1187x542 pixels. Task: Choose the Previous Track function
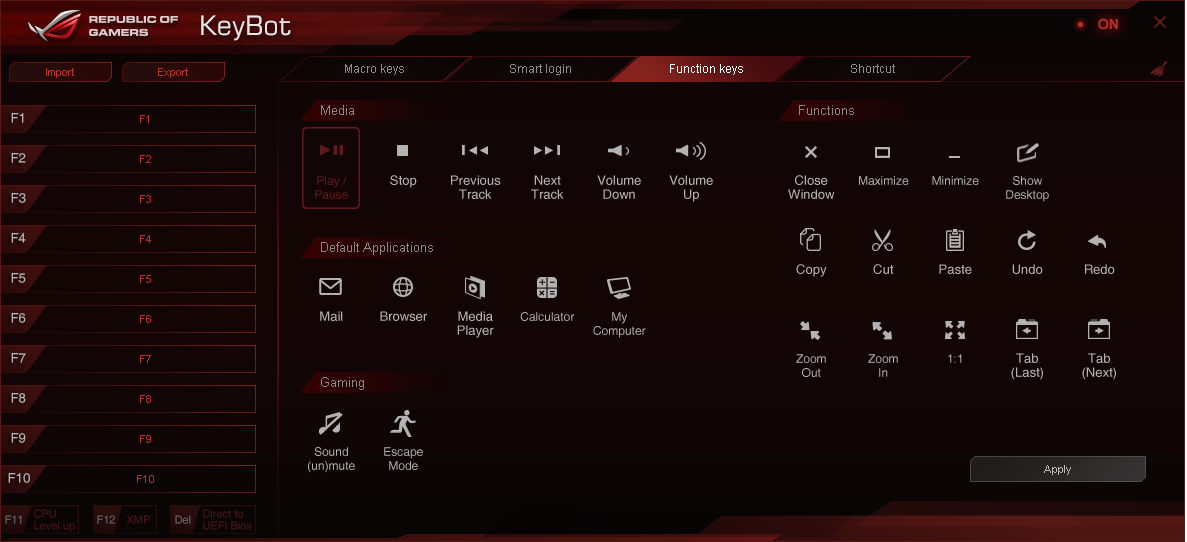(475, 171)
